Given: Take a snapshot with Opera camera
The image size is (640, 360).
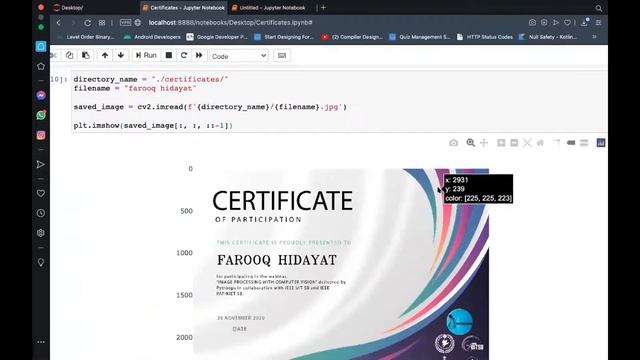Looking at the screenshot, I should coord(532,22).
